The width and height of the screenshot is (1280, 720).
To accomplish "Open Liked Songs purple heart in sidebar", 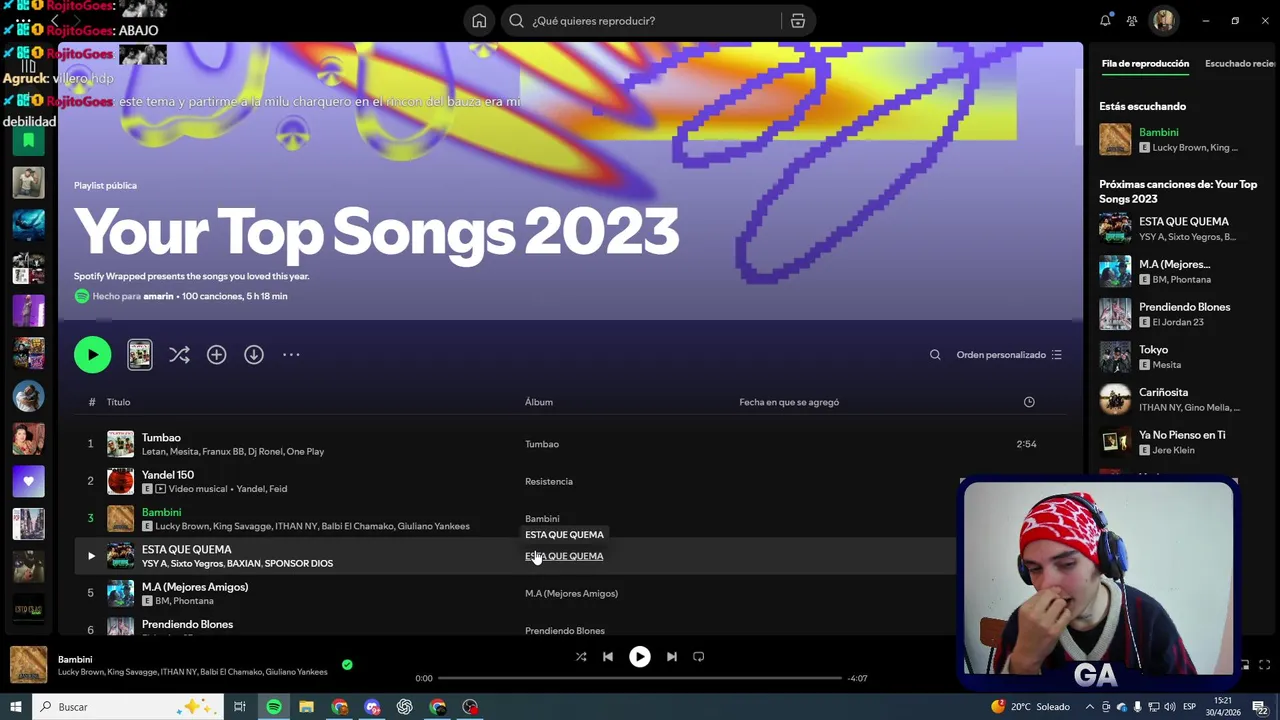I will point(28,481).
